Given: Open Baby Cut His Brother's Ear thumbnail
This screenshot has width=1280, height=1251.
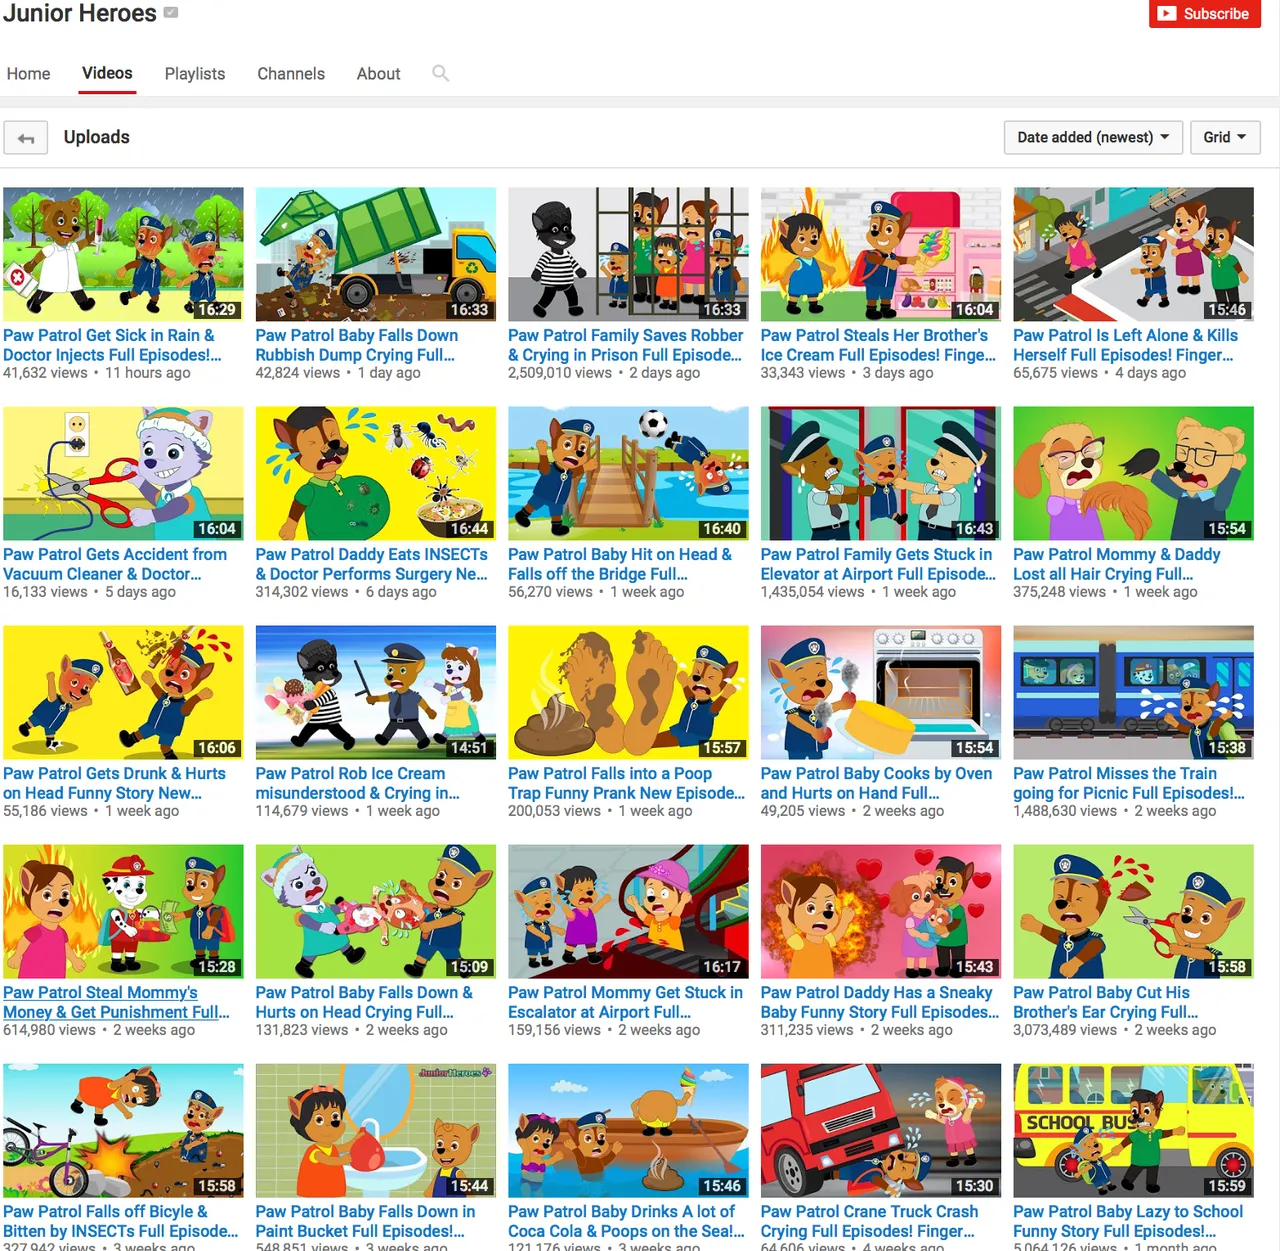Looking at the screenshot, I should [1133, 911].
